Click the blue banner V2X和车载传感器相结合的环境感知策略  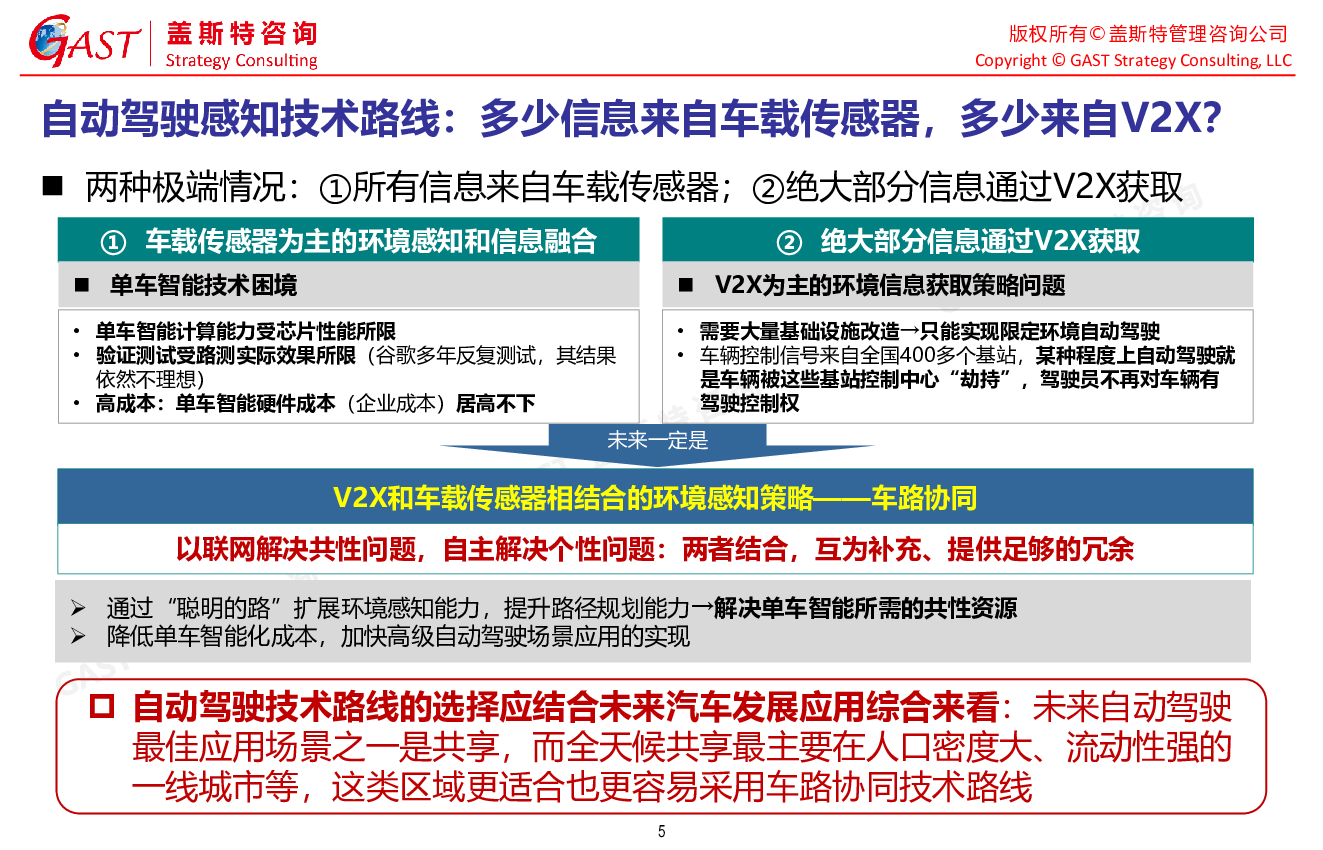click(x=655, y=498)
